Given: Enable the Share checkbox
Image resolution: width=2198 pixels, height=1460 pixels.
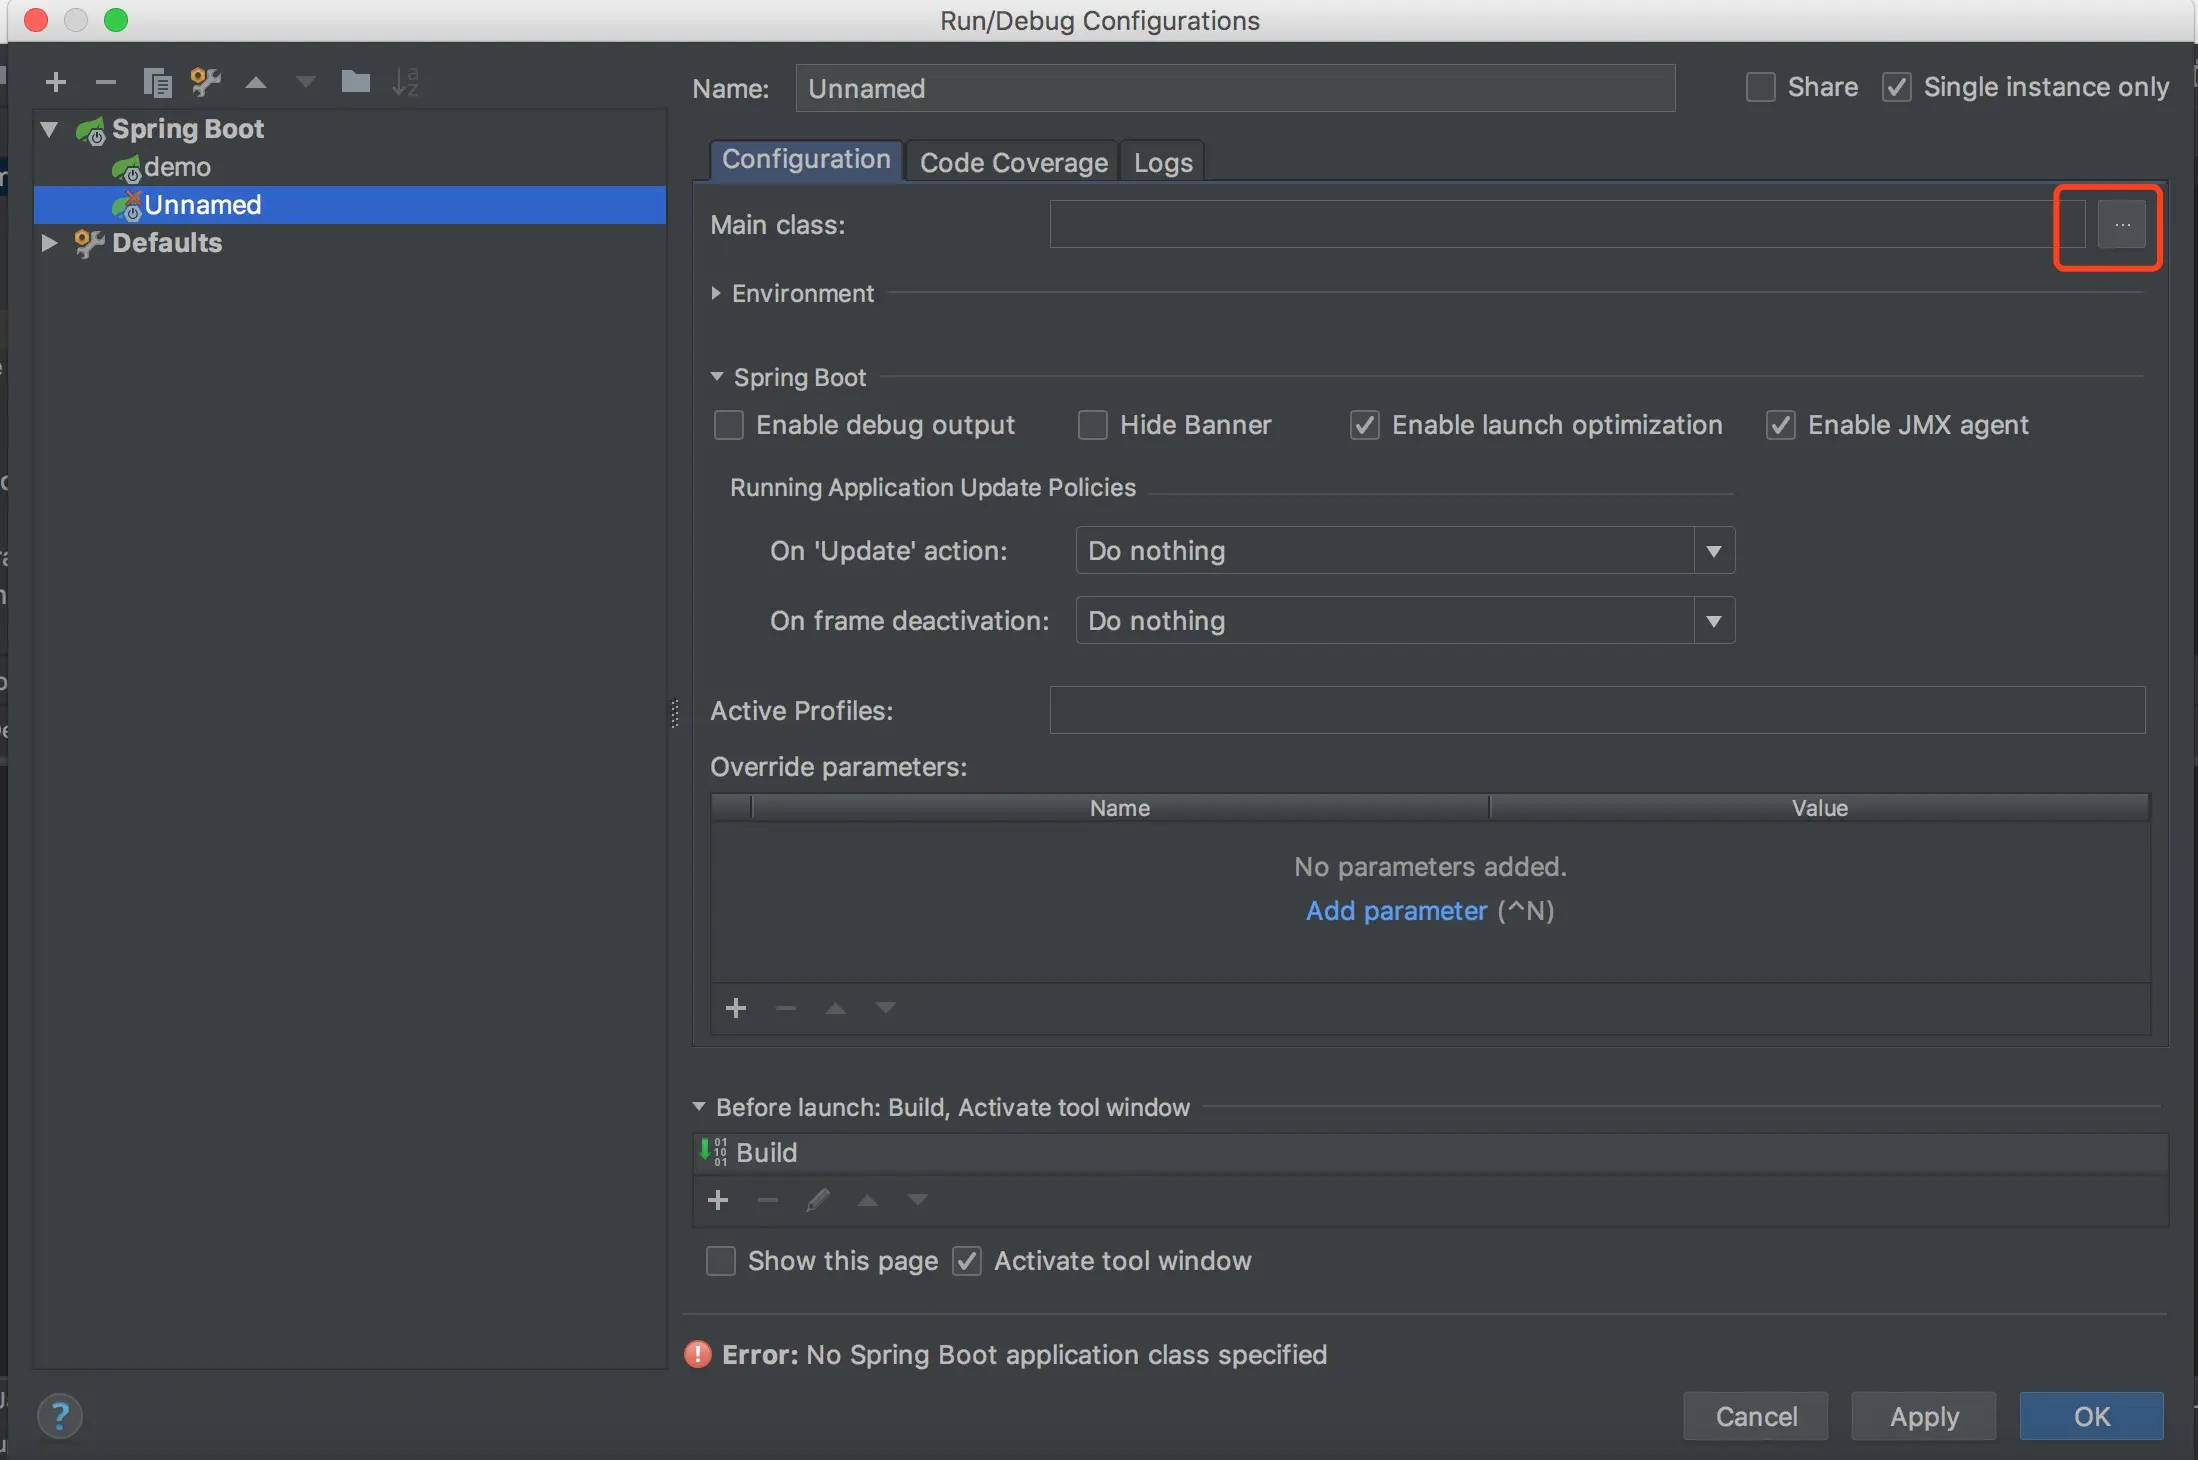Looking at the screenshot, I should coord(1760,87).
